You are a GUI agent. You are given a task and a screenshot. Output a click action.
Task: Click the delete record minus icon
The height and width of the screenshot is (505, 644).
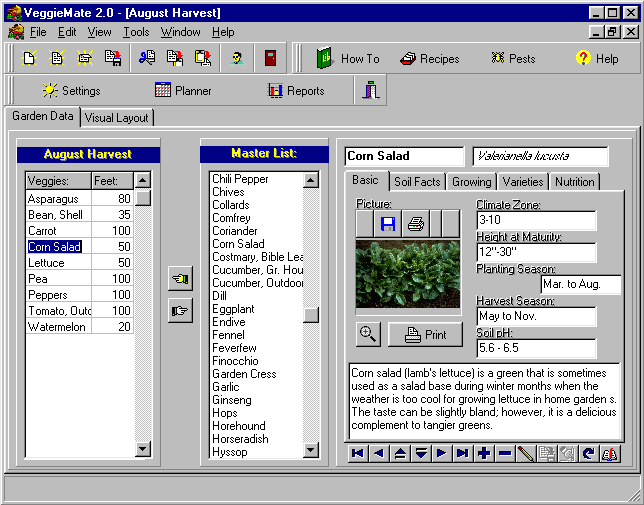(x=505, y=453)
